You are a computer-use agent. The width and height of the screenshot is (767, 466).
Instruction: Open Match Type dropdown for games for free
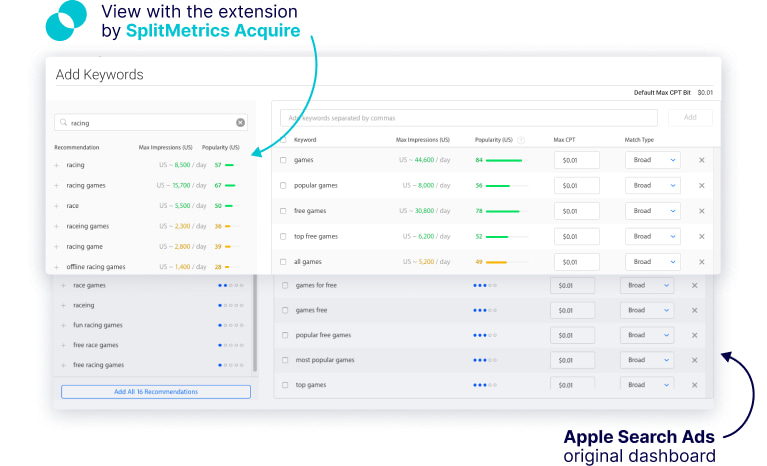pos(647,286)
